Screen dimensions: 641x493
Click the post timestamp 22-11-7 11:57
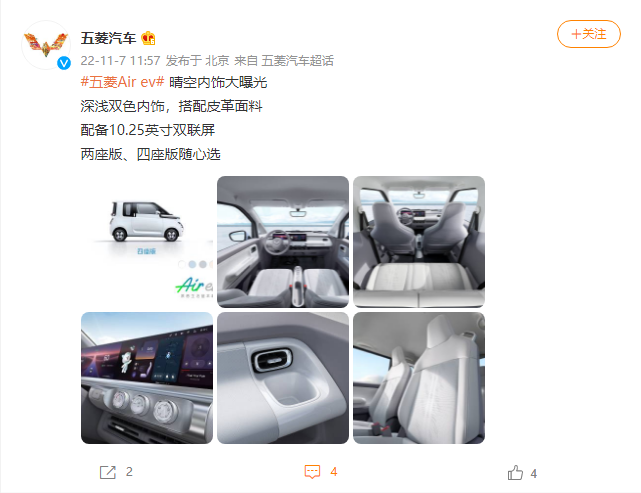coord(120,61)
